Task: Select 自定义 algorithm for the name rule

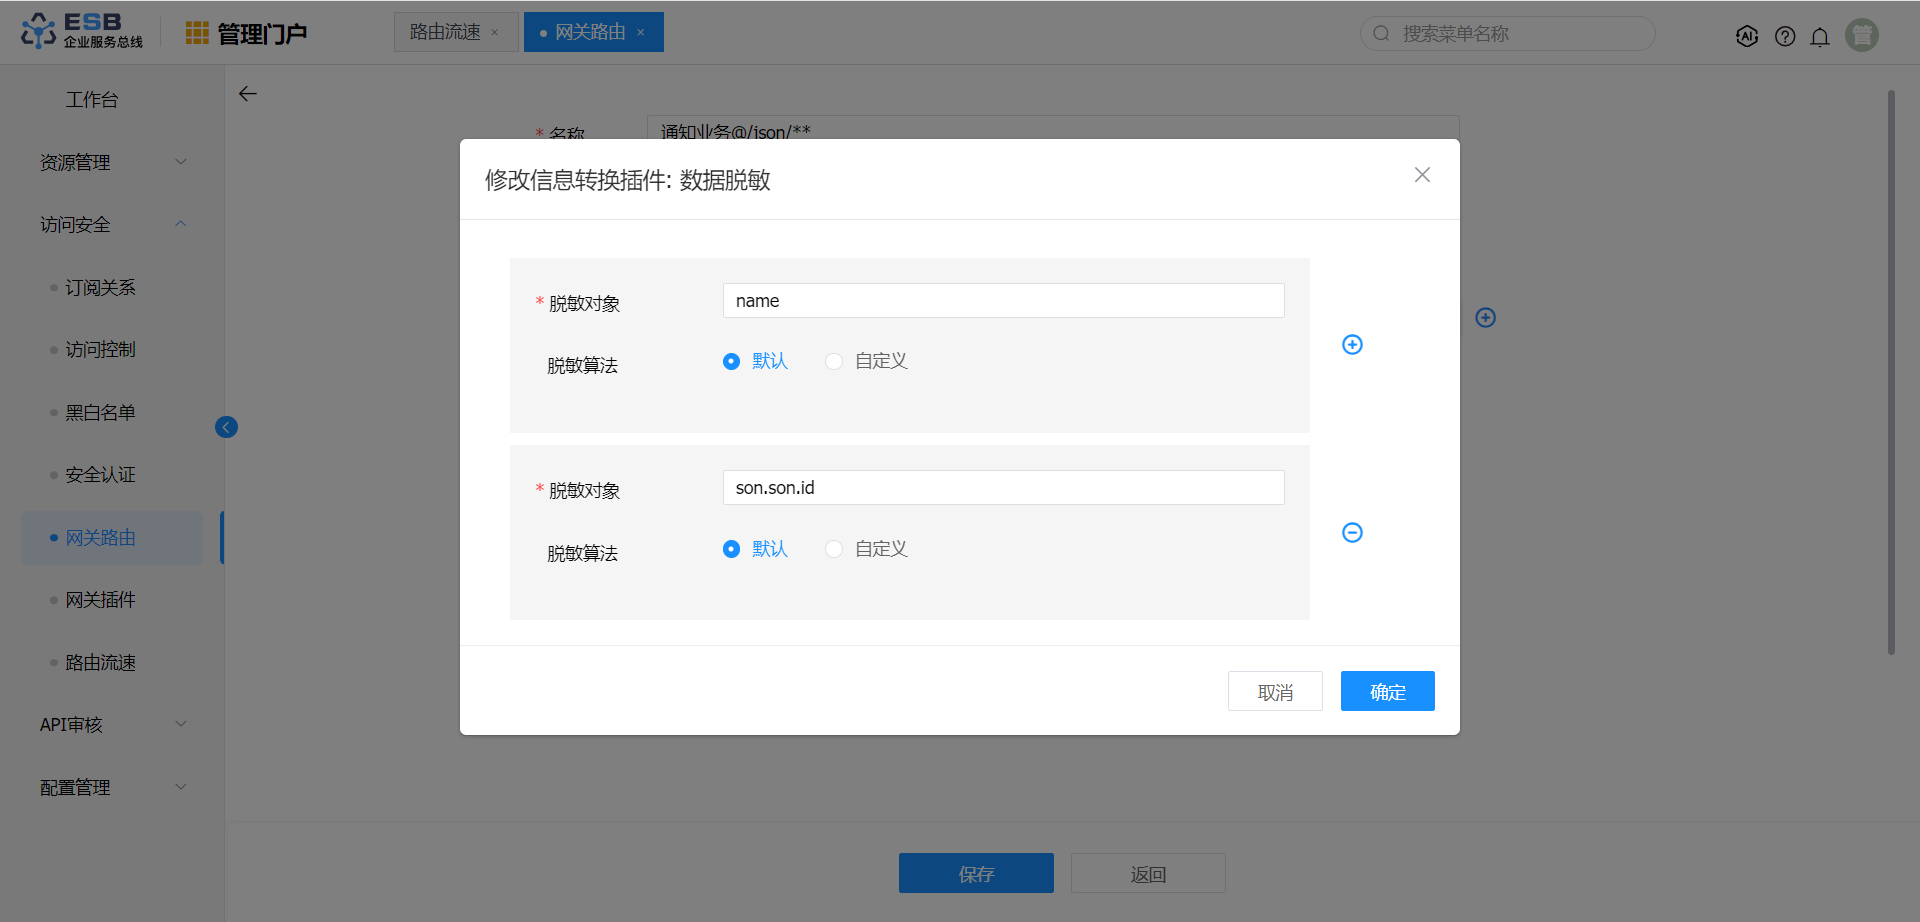Action: (834, 362)
